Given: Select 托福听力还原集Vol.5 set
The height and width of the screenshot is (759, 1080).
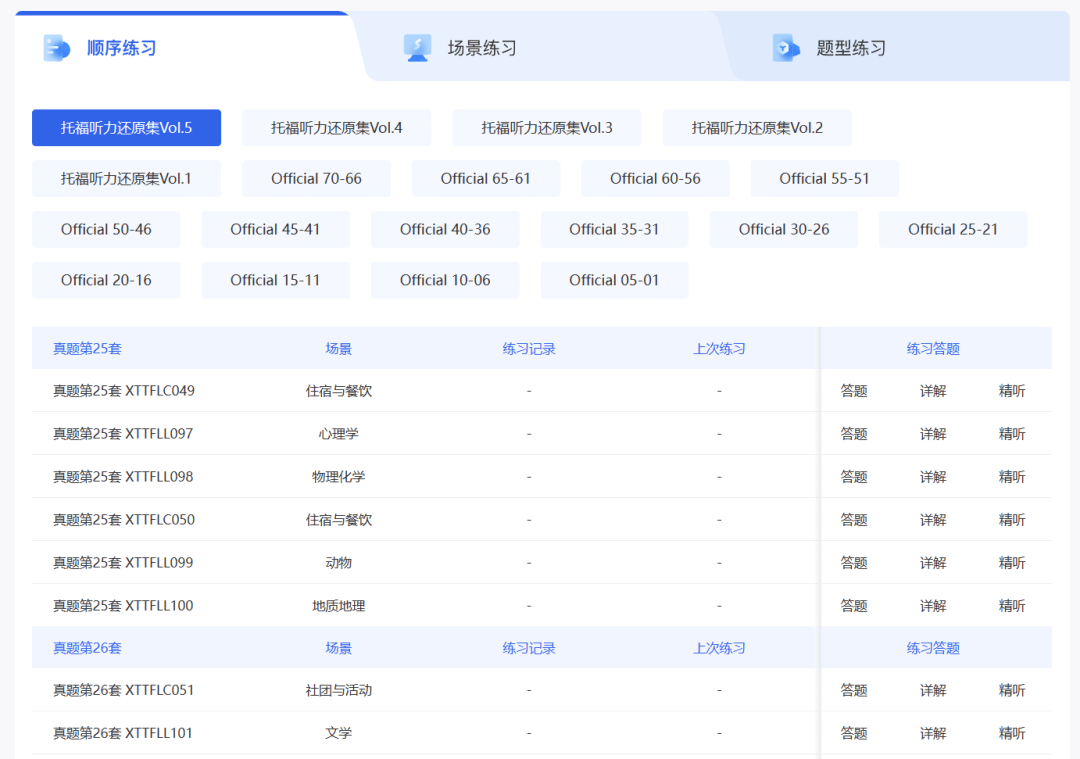Looking at the screenshot, I should coord(126,128).
